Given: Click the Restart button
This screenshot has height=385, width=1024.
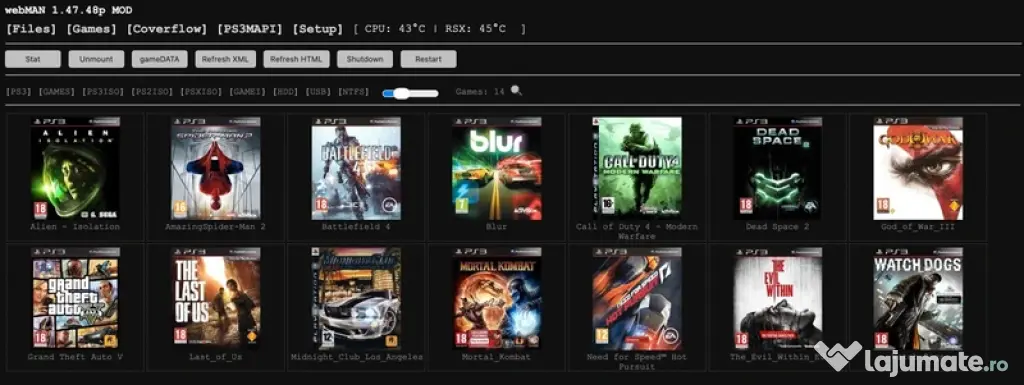Looking at the screenshot, I should 428,59.
